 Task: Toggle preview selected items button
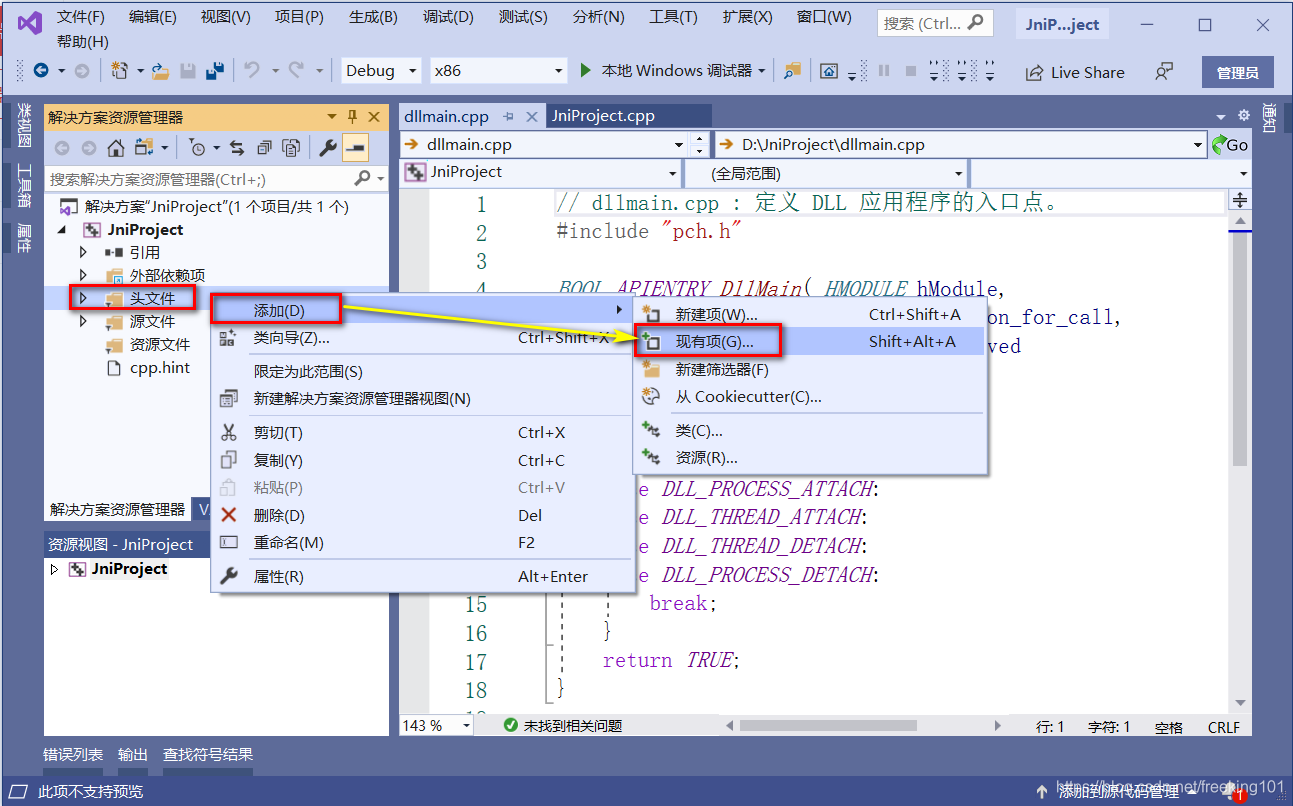pos(355,148)
